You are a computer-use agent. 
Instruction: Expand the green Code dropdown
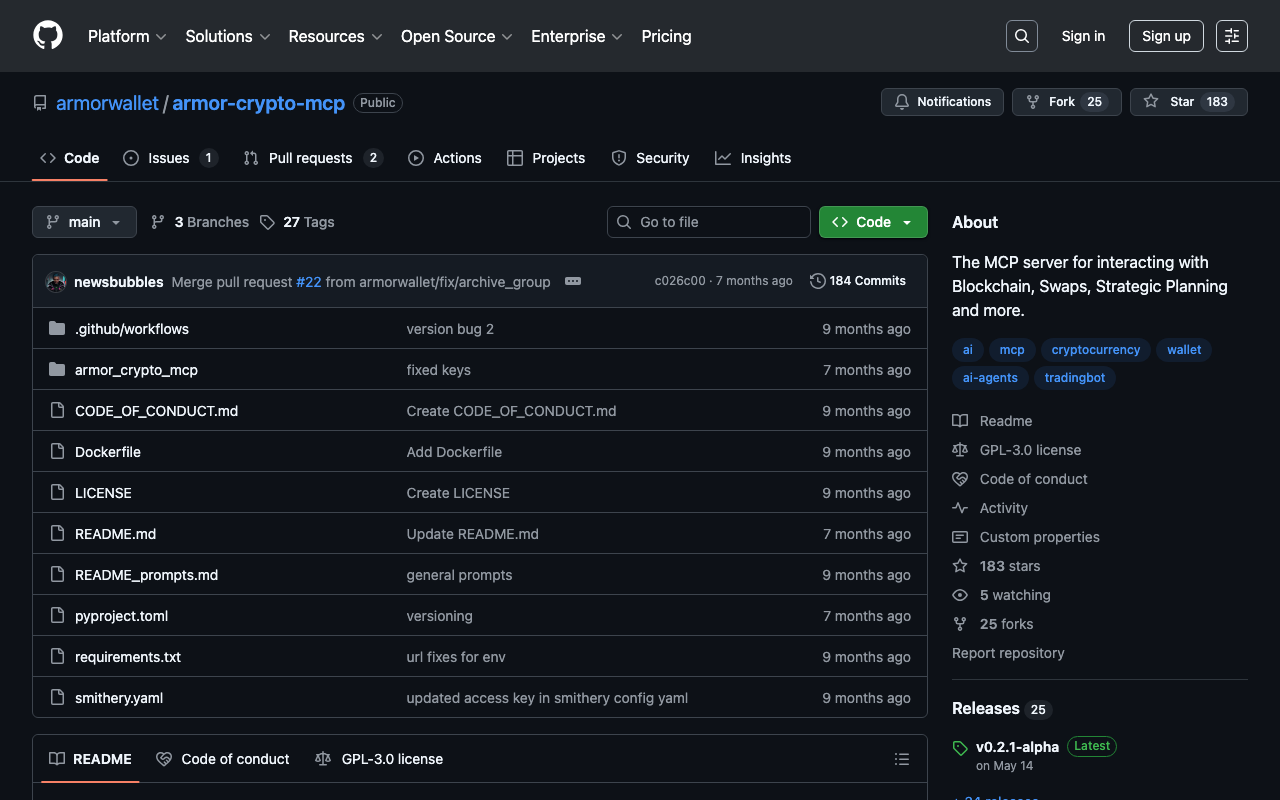(872, 222)
